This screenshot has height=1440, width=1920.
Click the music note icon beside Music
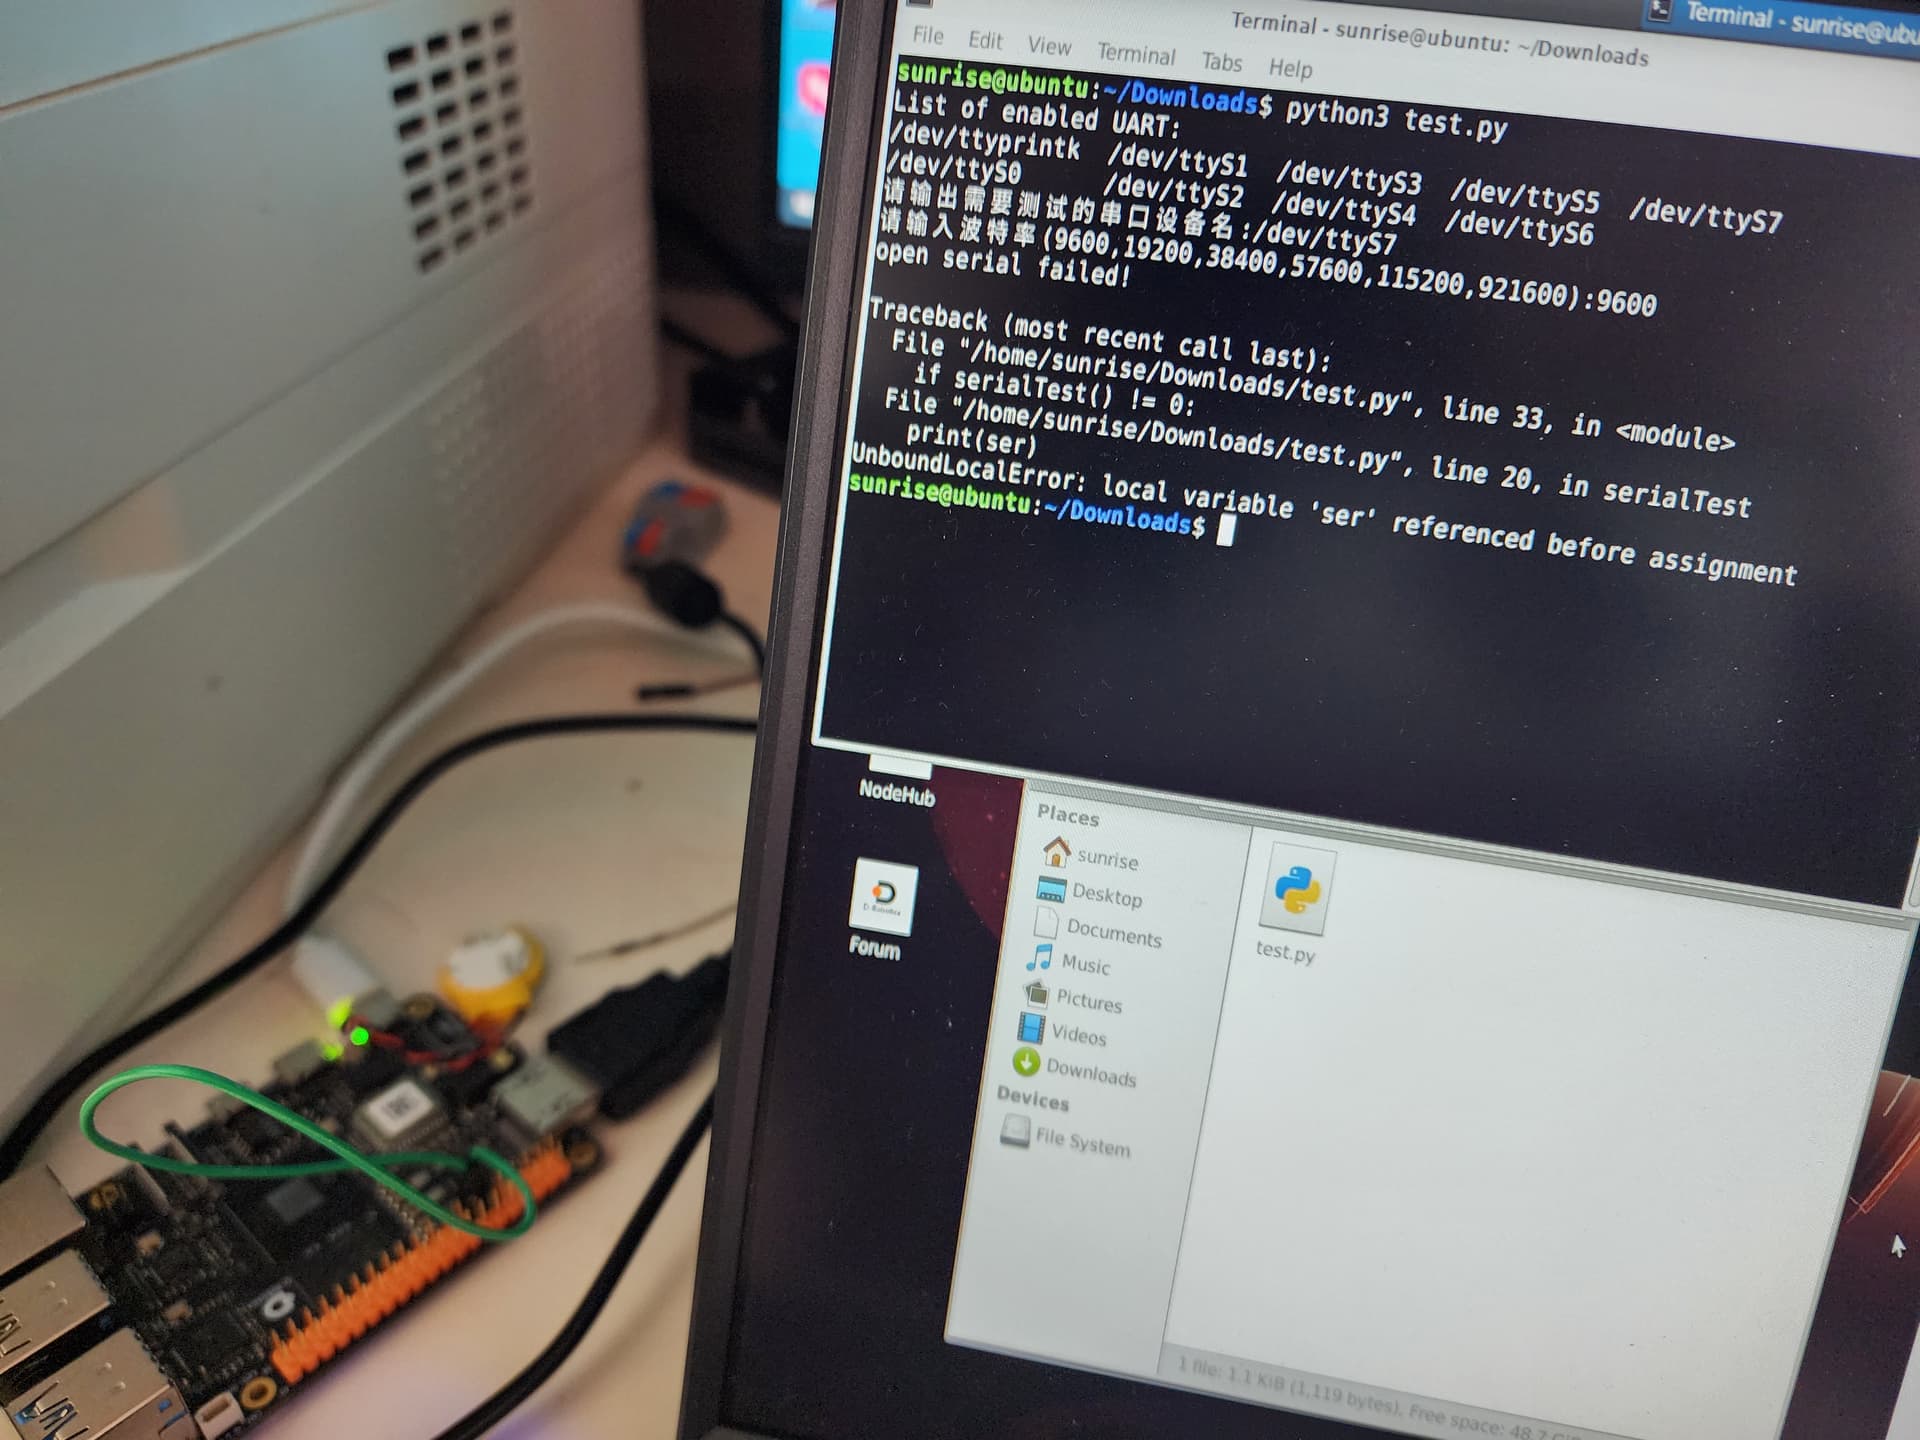point(1039,957)
